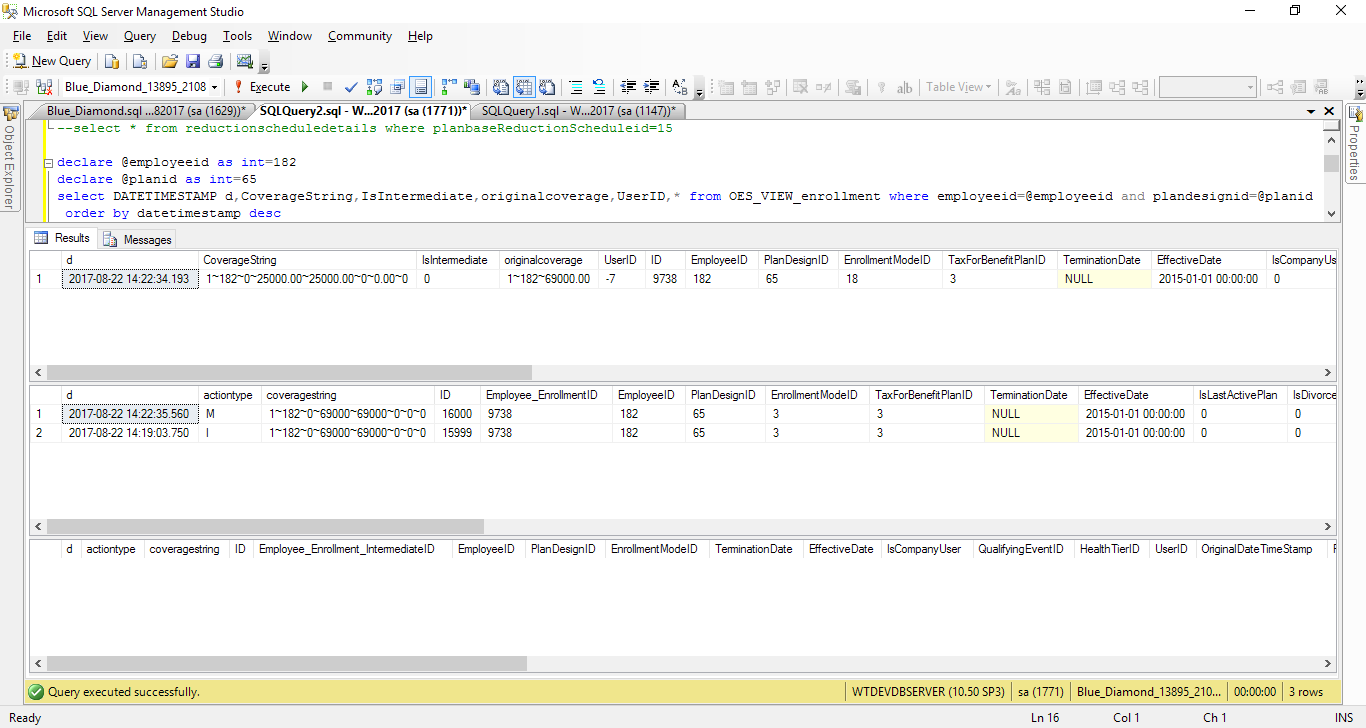Viewport: 1366px width, 728px height.
Task: Open the Query menu
Action: click(x=139, y=36)
